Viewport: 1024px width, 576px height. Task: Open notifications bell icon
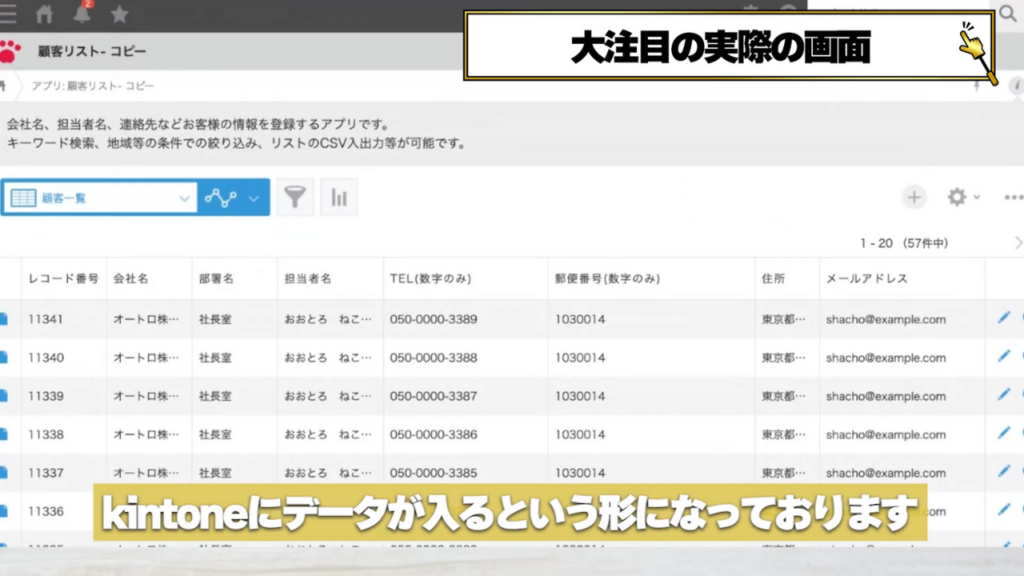point(82,13)
